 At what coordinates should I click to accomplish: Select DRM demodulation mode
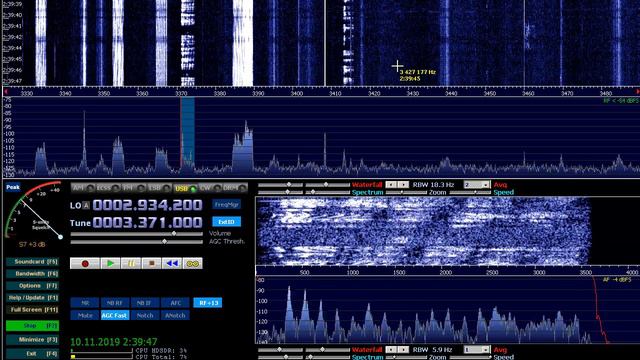(235, 188)
